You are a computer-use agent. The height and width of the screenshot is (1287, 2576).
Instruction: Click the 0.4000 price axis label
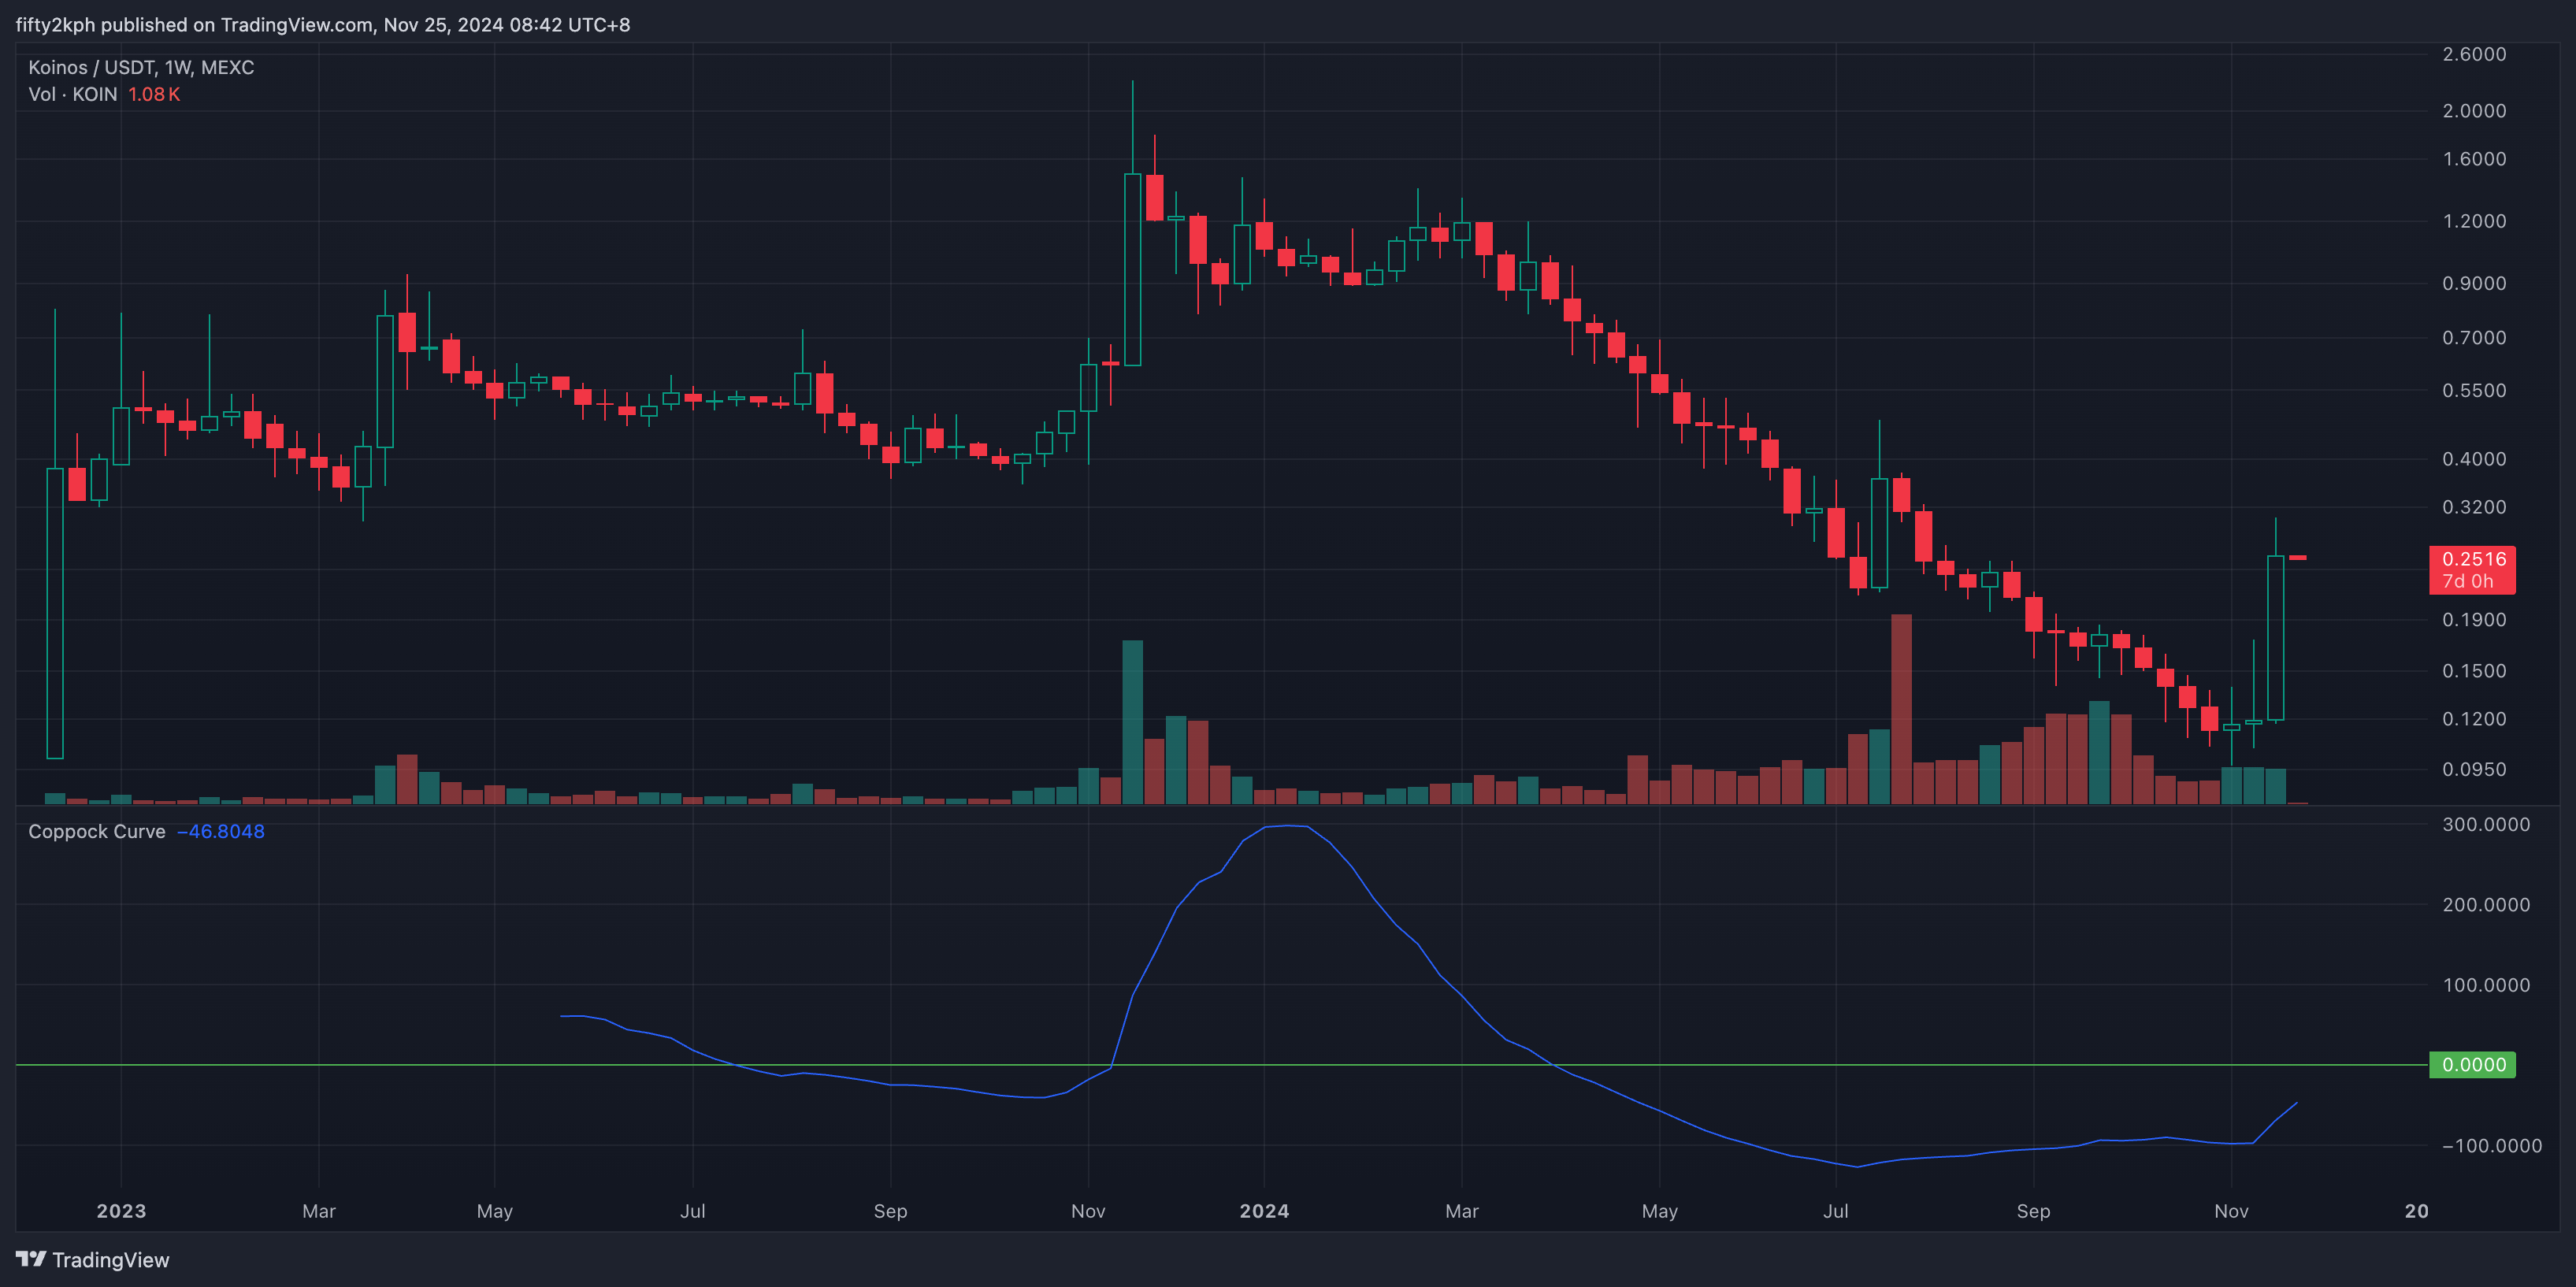(2474, 458)
